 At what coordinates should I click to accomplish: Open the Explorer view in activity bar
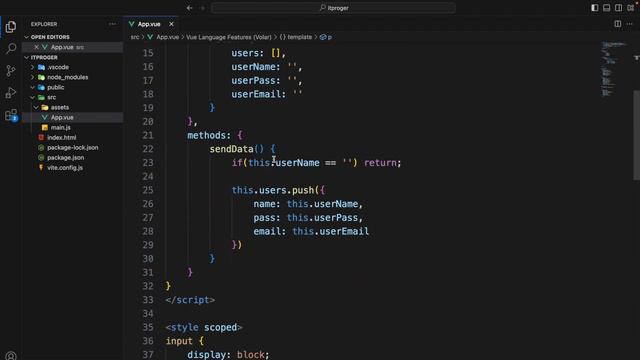coord(11,27)
